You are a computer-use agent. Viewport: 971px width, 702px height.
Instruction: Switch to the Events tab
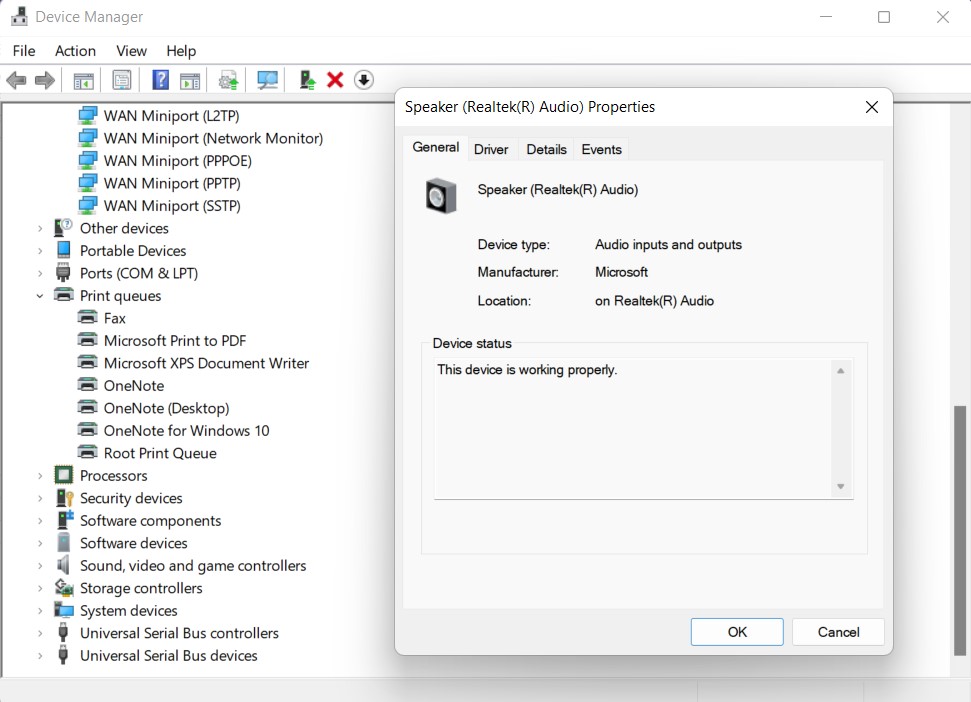click(601, 148)
